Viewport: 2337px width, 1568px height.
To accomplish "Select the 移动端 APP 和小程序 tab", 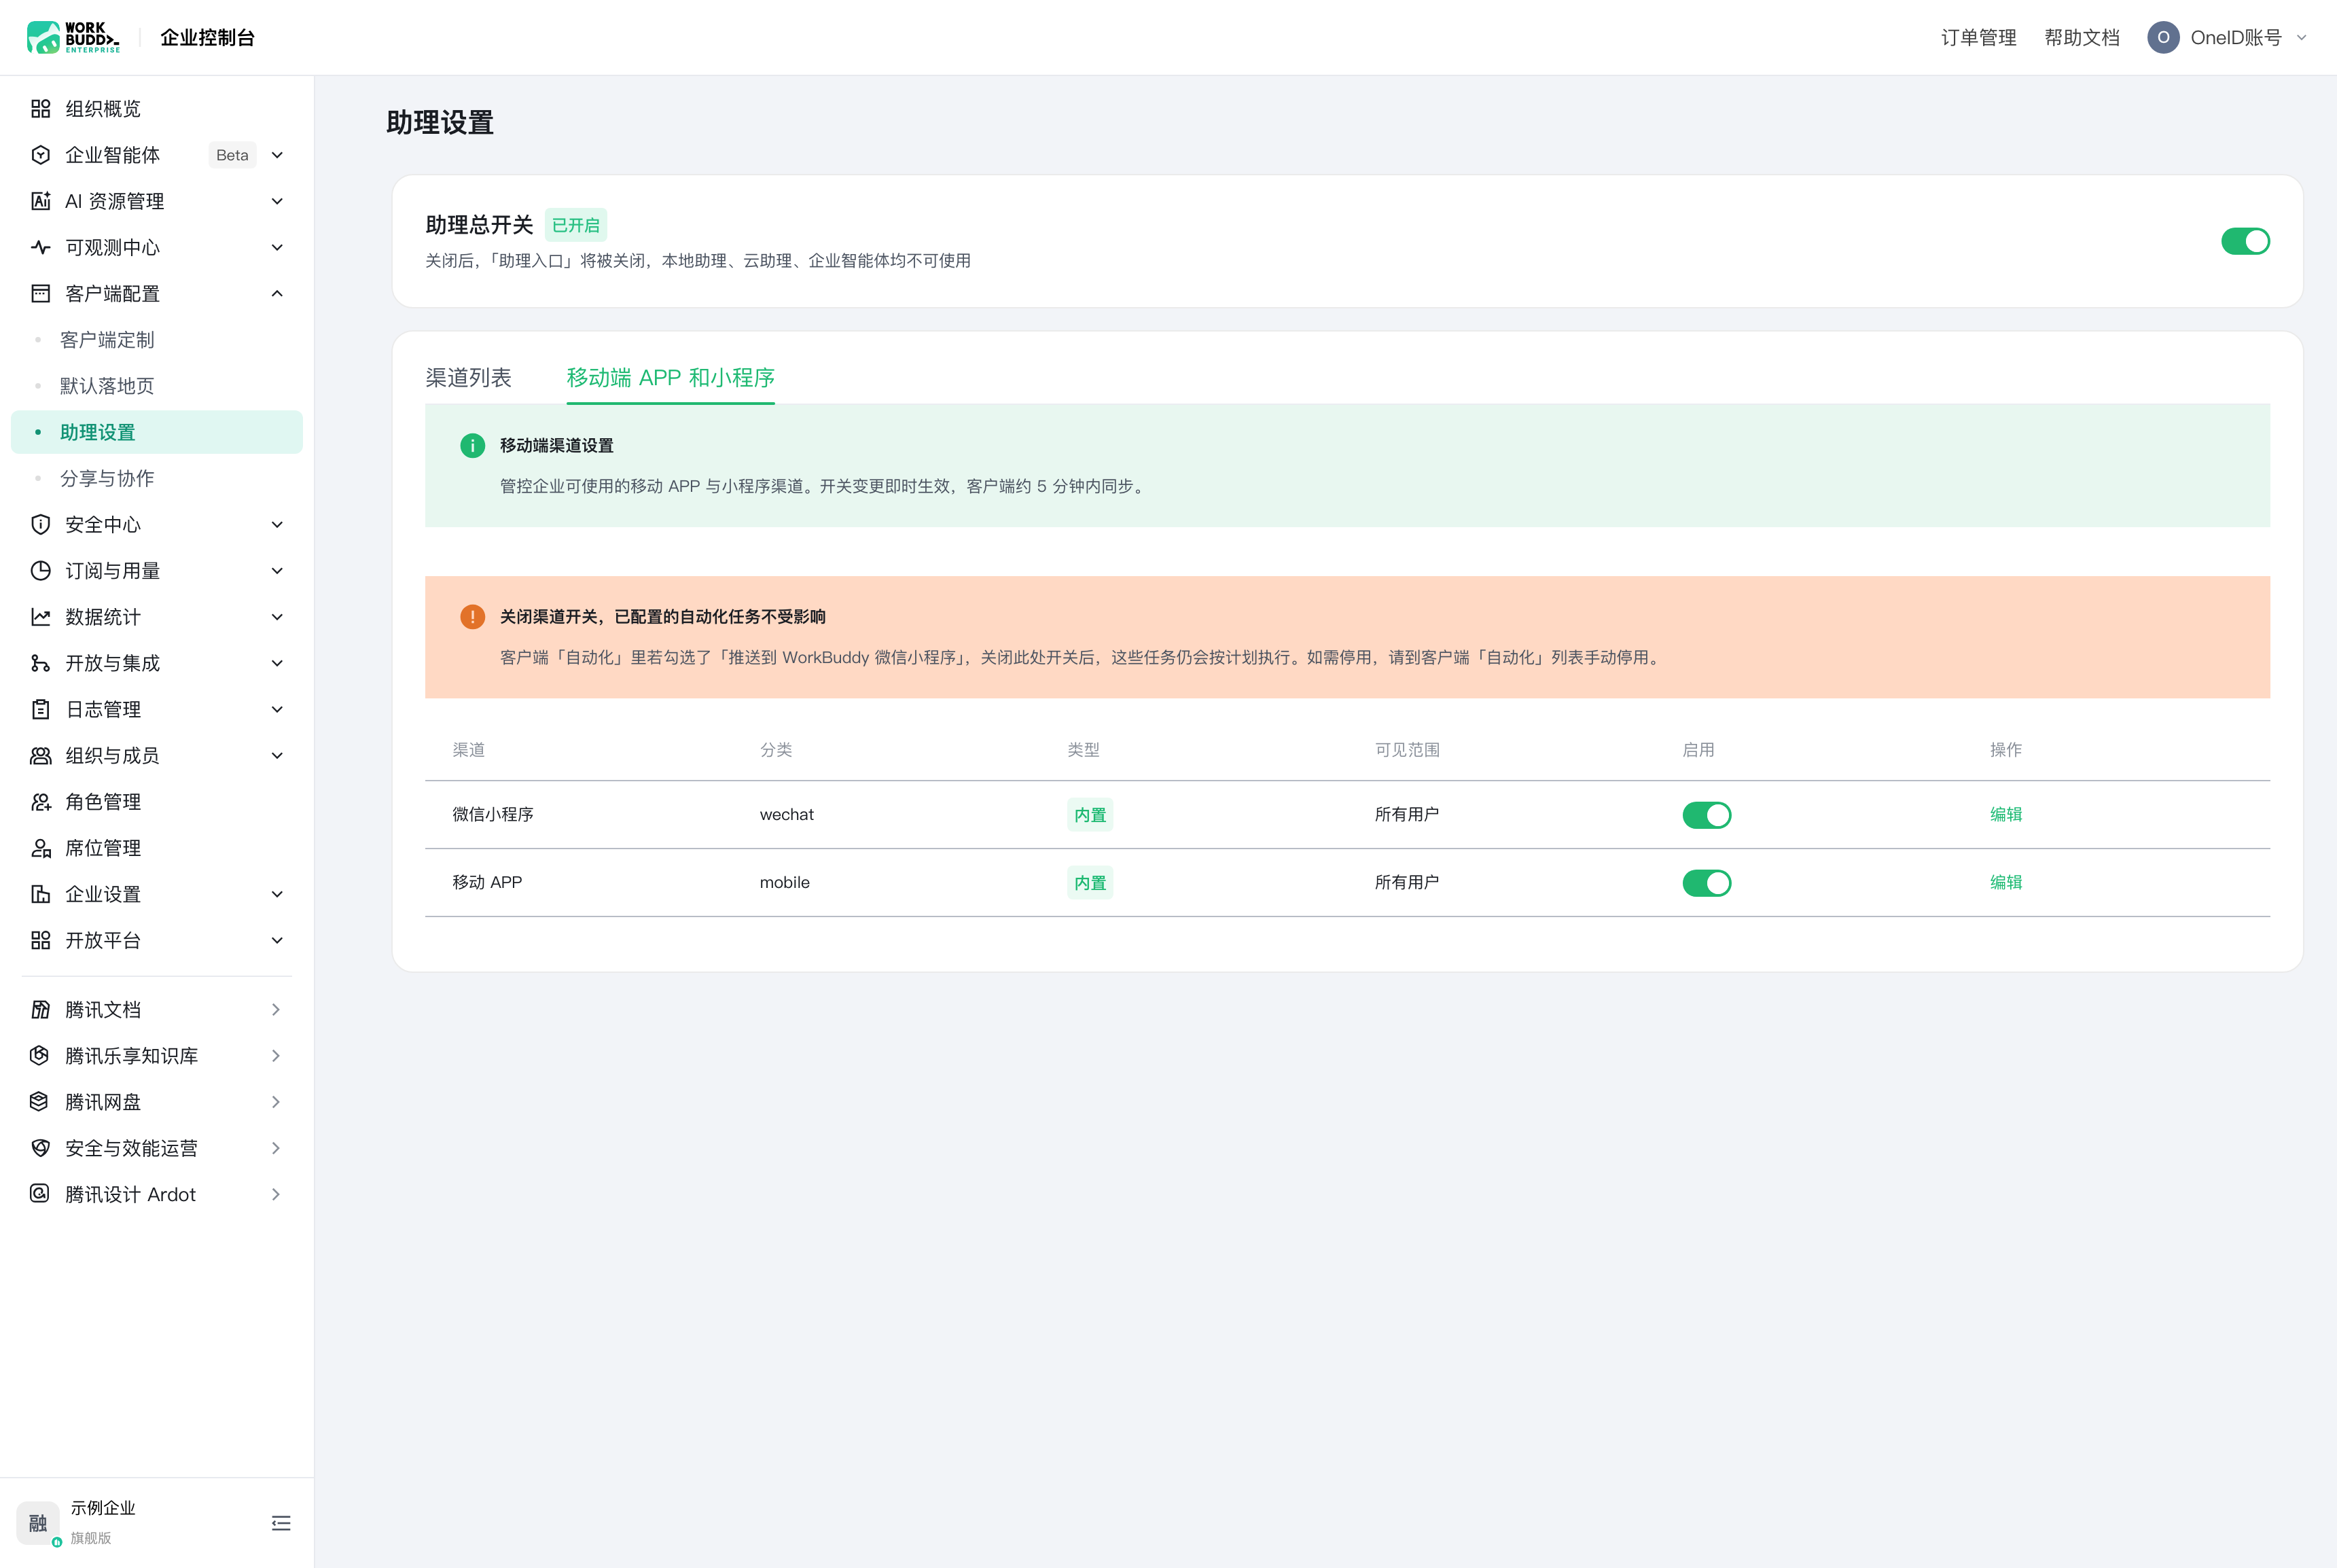I will (x=670, y=377).
